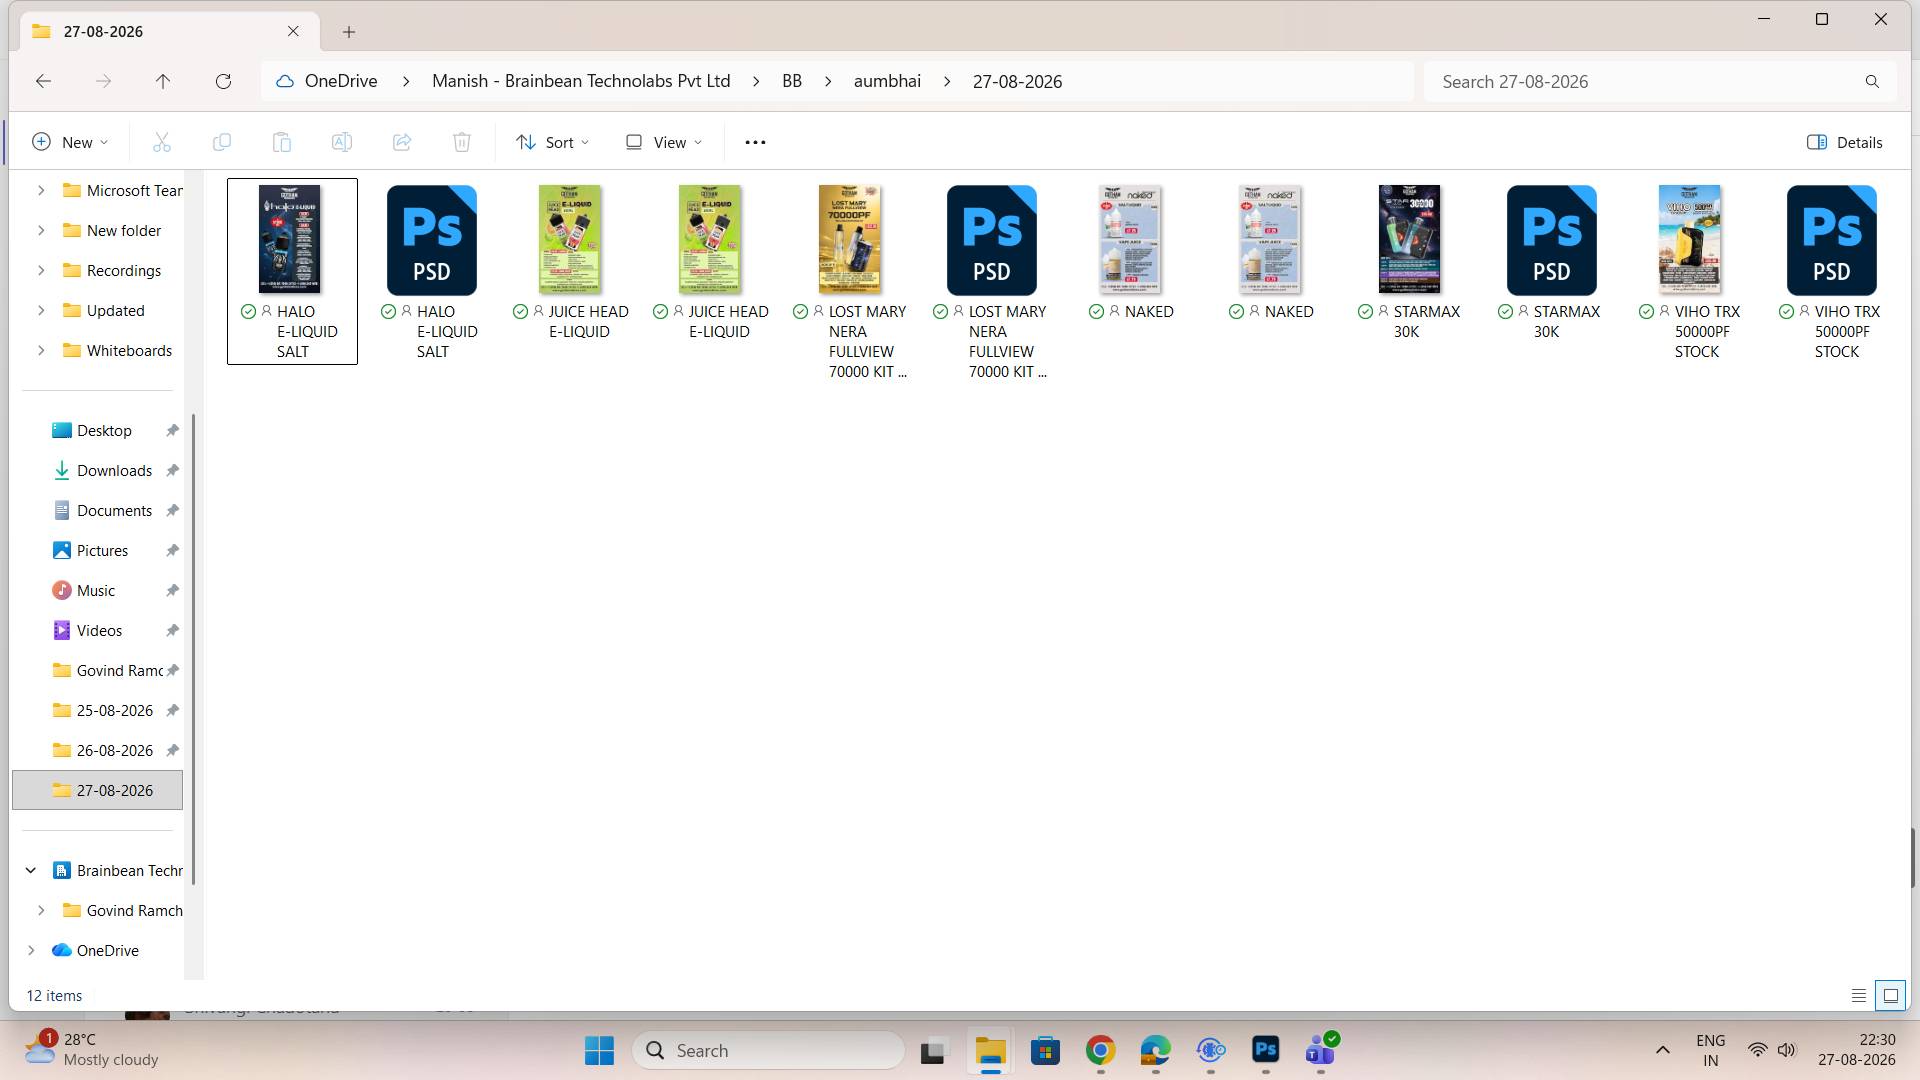Image resolution: width=1920 pixels, height=1080 pixels.
Task: Click the Cut scissors icon in toolbar
Action: point(161,142)
